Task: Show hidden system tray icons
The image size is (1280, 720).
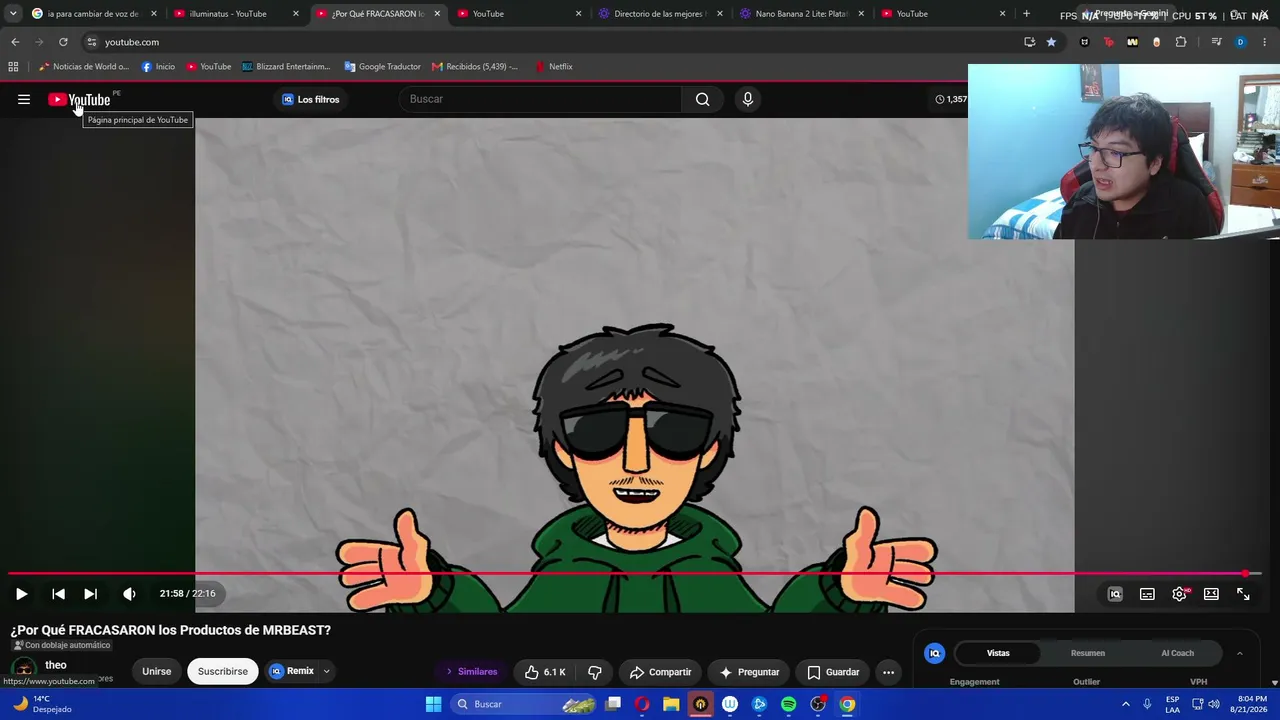Action: [1125, 704]
